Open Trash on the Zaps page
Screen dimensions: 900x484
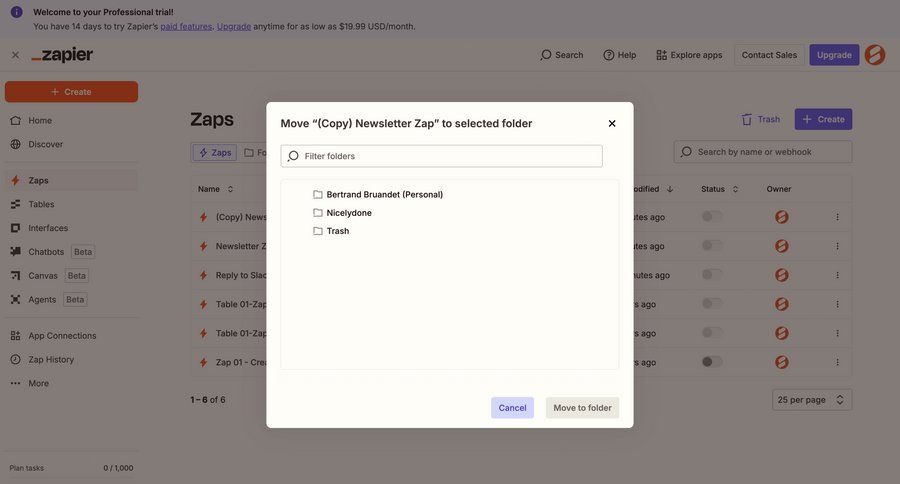point(760,119)
